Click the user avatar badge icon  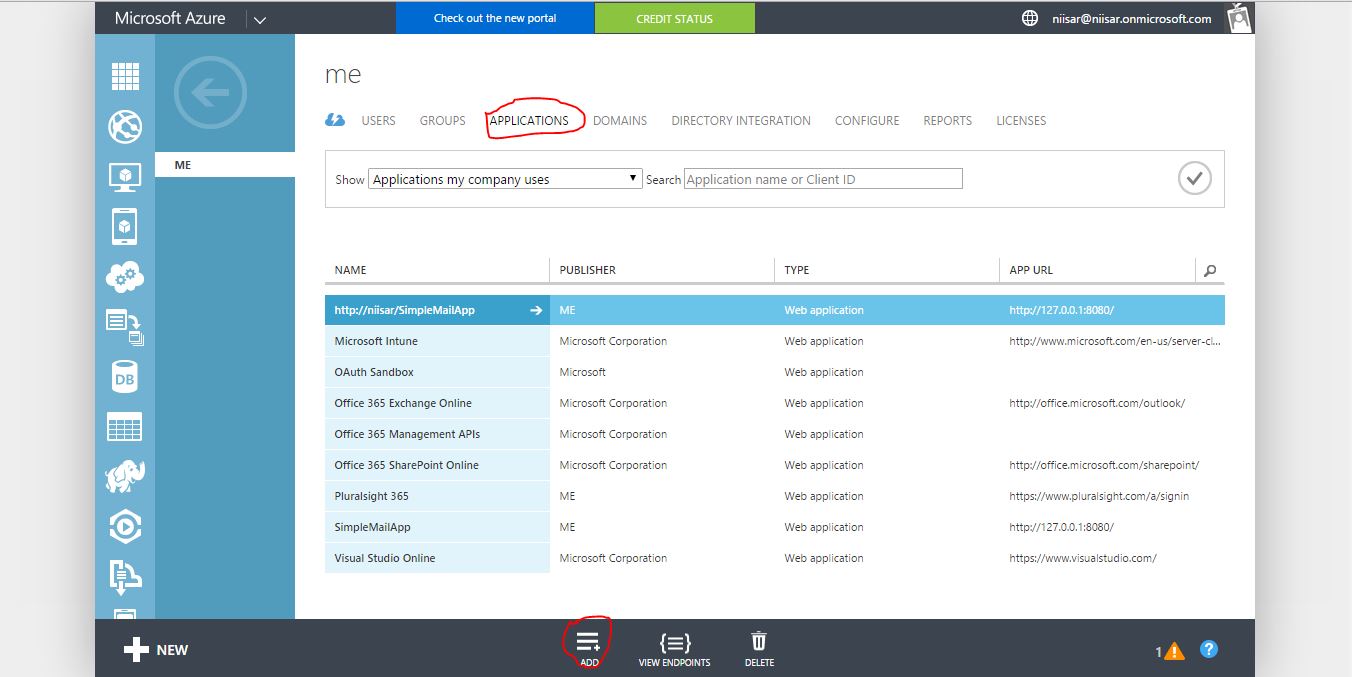pos(1240,17)
